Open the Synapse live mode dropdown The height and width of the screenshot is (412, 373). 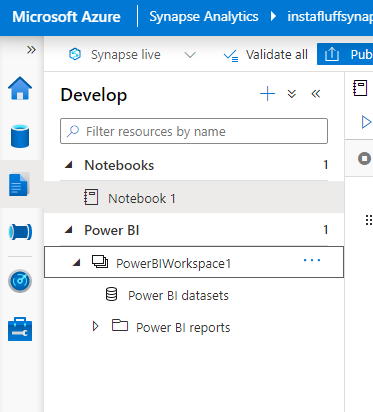190,55
